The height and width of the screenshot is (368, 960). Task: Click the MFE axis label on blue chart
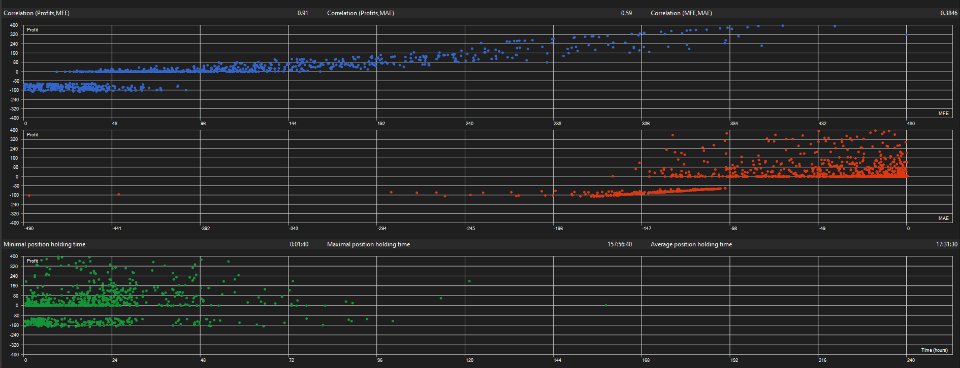point(943,114)
